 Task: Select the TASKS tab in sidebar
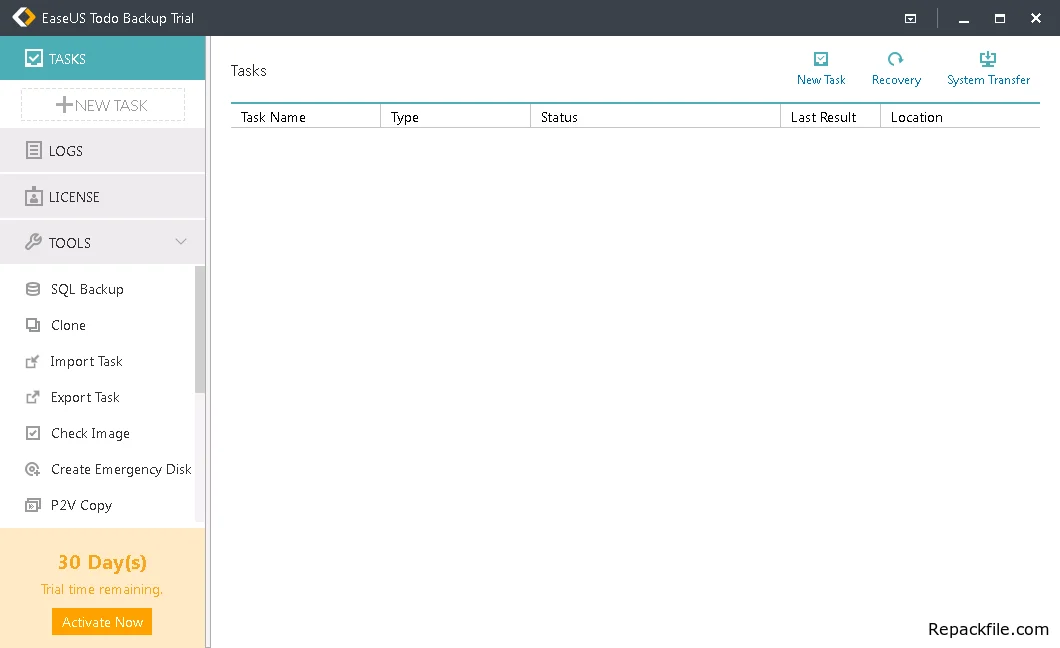pos(102,58)
